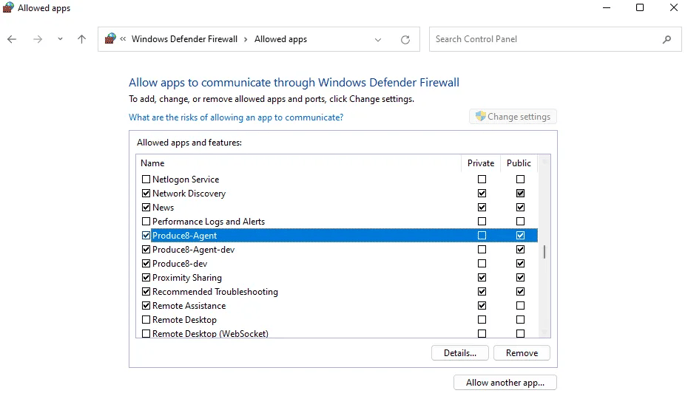Open risks of allowing an app link
This screenshot has width=688, height=396.
(236, 118)
